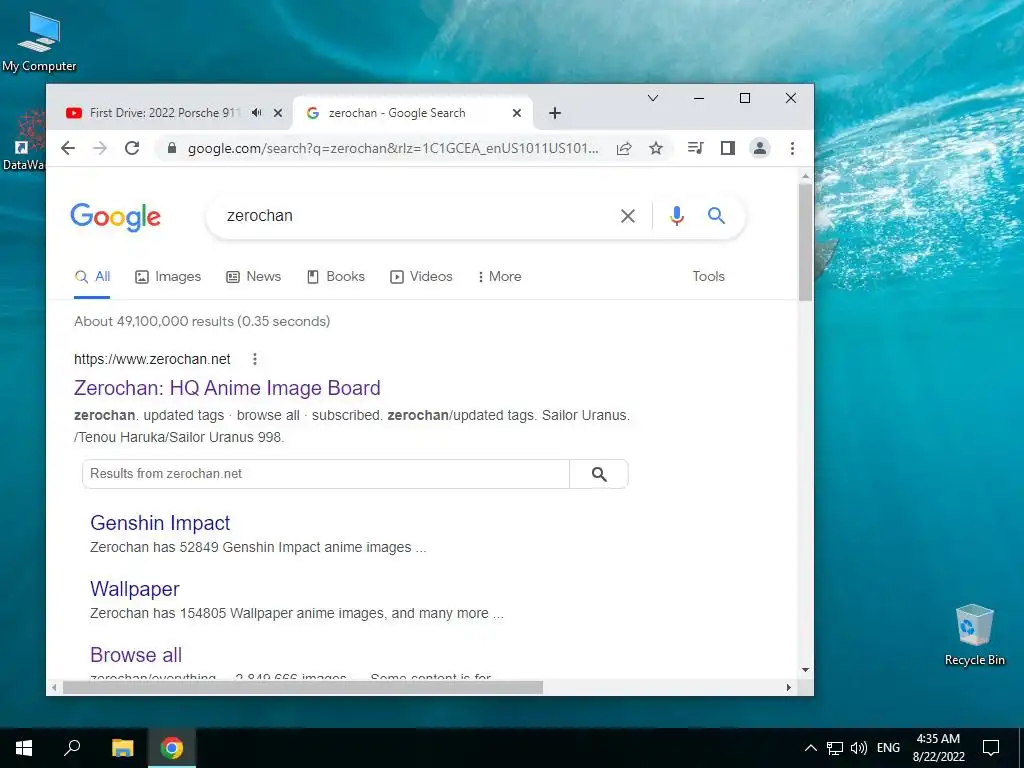Open volume control in system tray
This screenshot has width=1024, height=768.
pyautogui.click(x=859, y=748)
